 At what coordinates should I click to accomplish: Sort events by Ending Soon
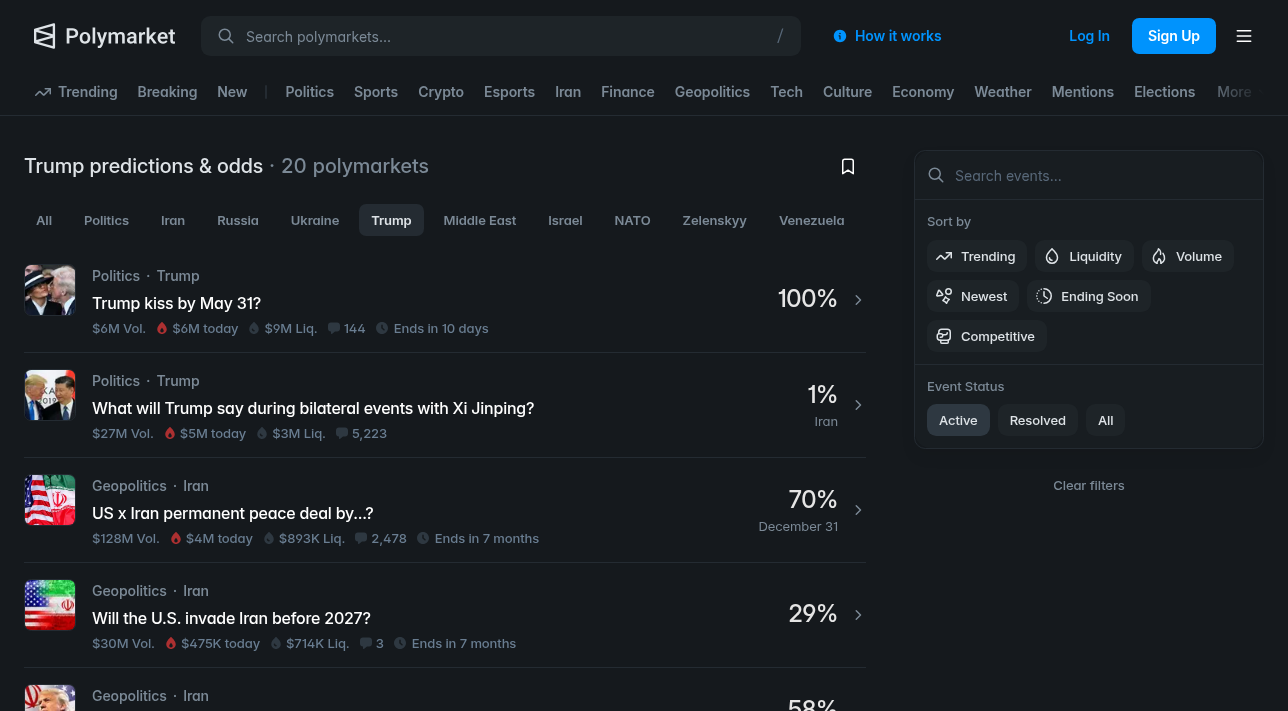pos(1089,296)
